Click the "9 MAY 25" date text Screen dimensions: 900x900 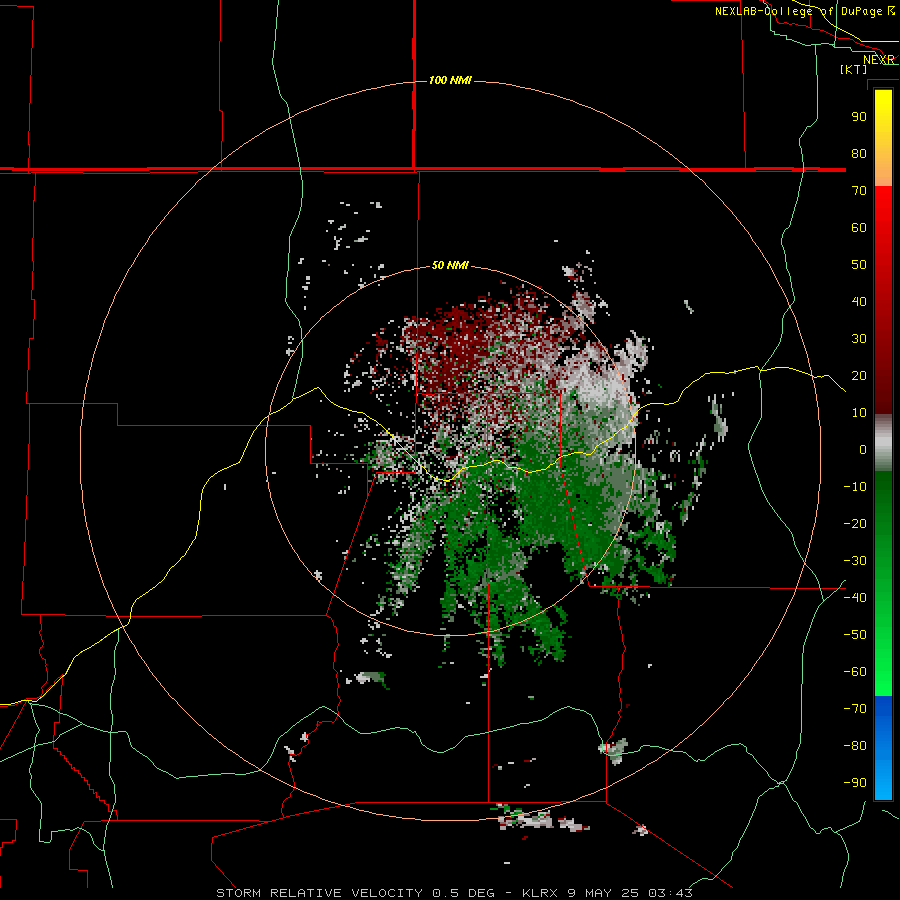[603, 893]
